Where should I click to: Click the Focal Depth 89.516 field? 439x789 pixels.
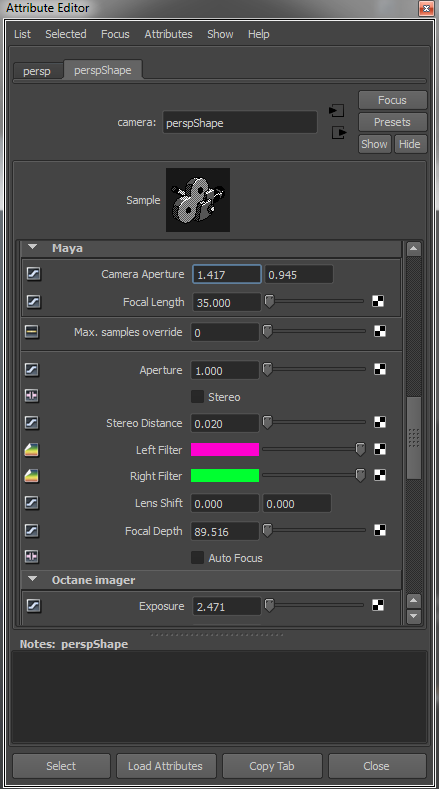225,531
